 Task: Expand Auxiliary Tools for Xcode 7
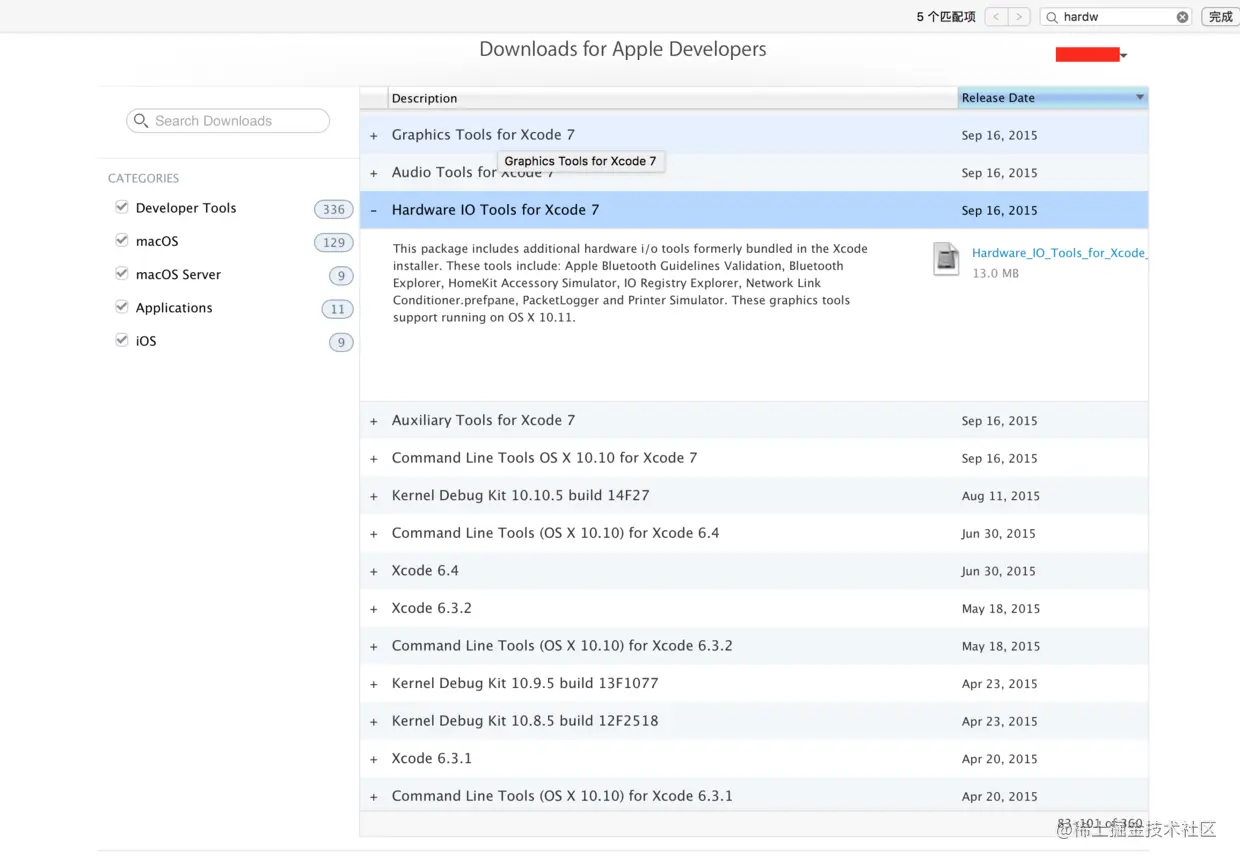click(374, 421)
